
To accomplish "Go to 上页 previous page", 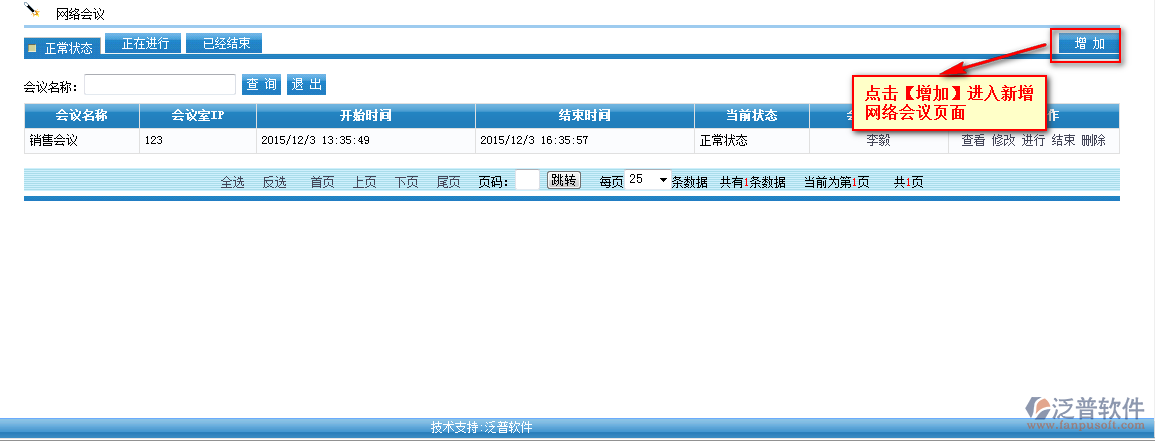I will point(364,182).
